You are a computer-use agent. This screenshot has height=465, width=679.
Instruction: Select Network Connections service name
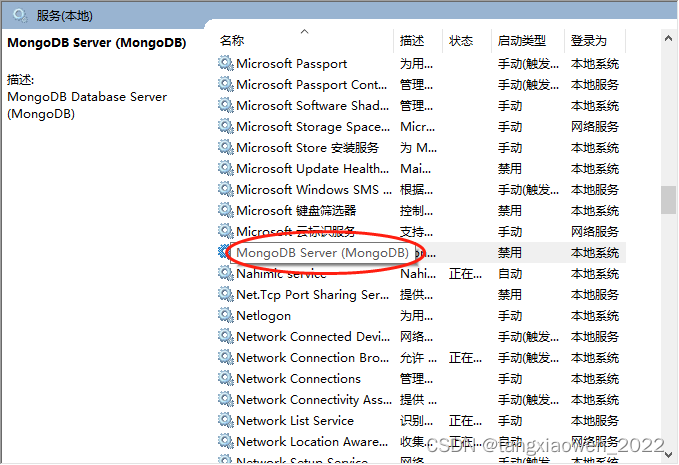298,378
